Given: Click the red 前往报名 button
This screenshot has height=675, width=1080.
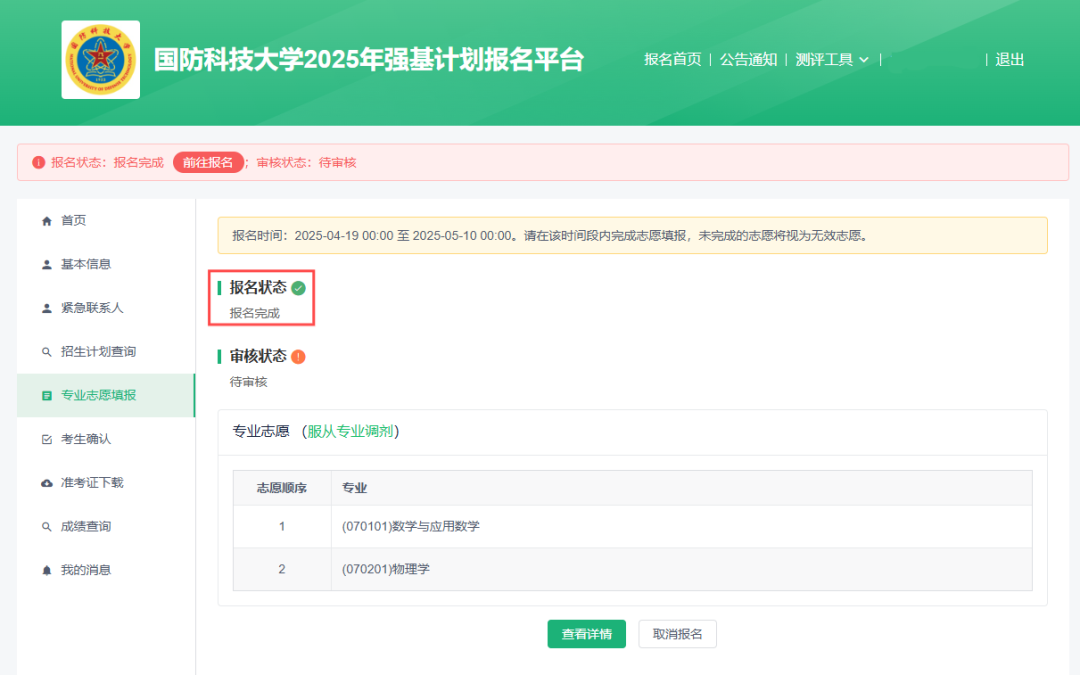Looking at the screenshot, I should click(208, 163).
